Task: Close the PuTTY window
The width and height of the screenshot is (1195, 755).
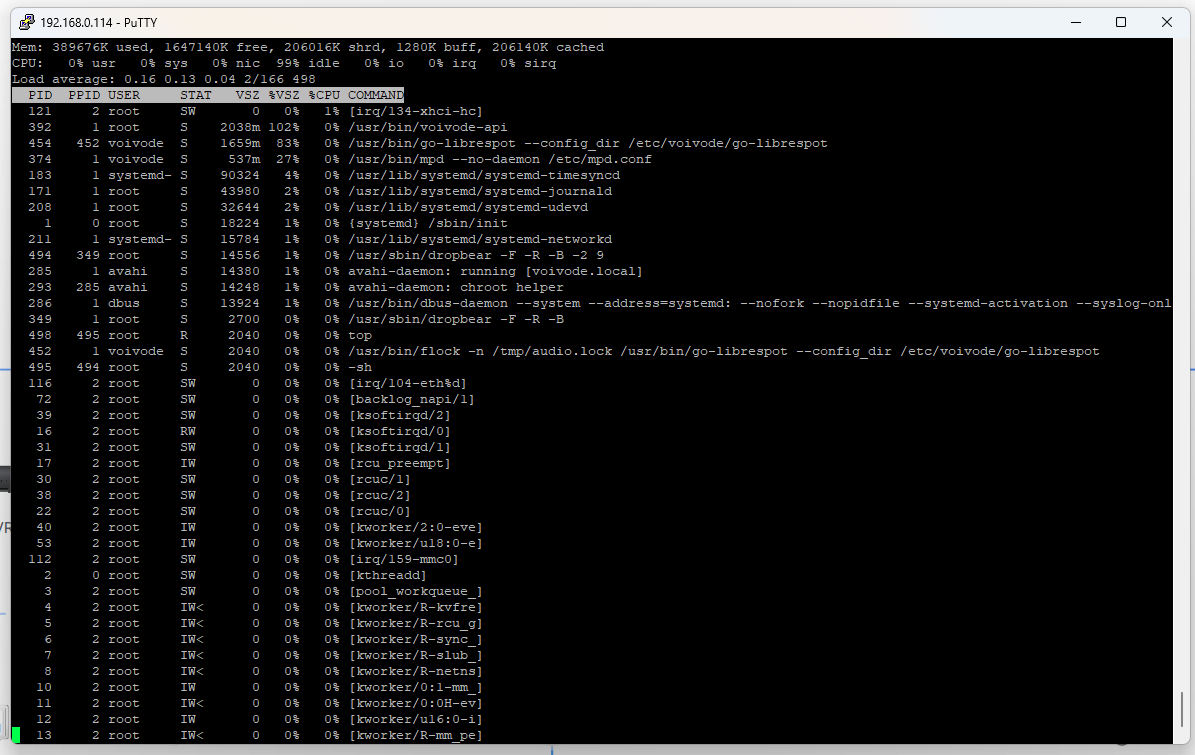Action: point(1167,22)
